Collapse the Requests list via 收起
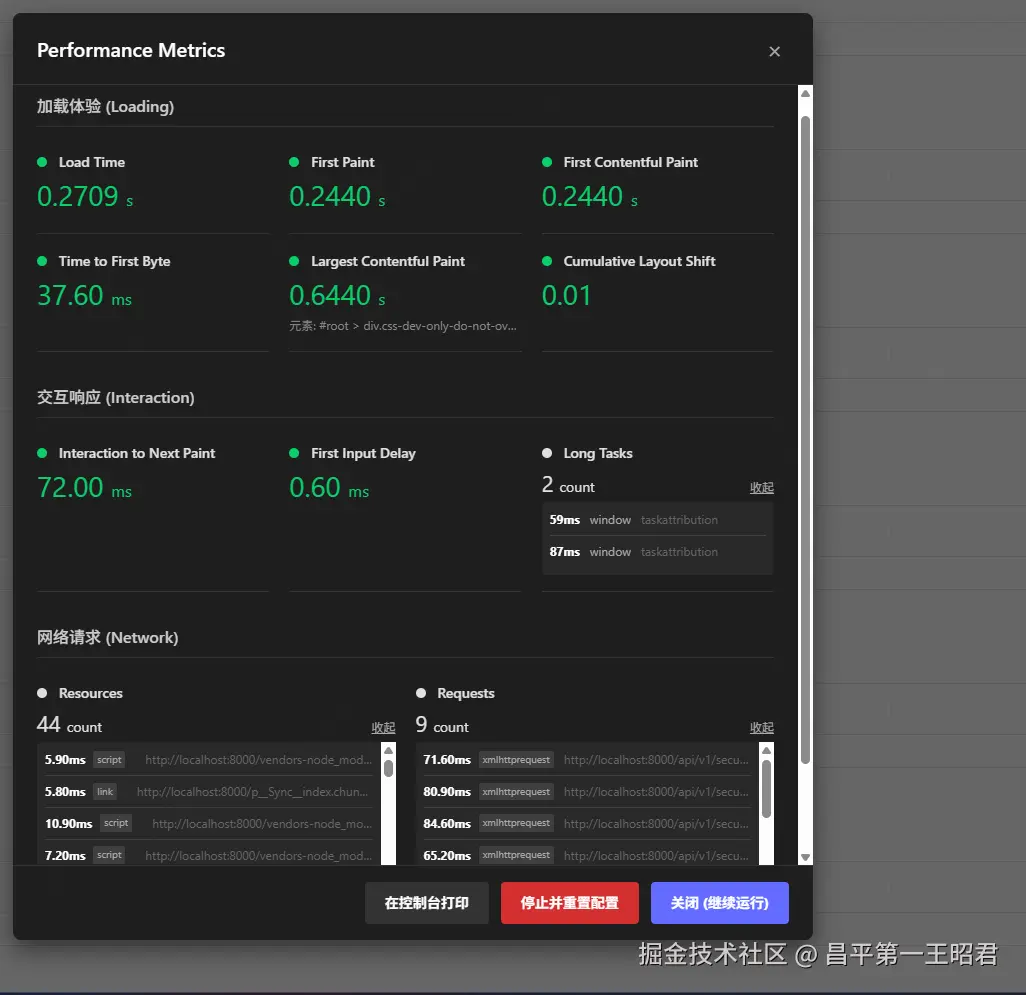This screenshot has width=1026, height=995. pyautogui.click(x=762, y=727)
